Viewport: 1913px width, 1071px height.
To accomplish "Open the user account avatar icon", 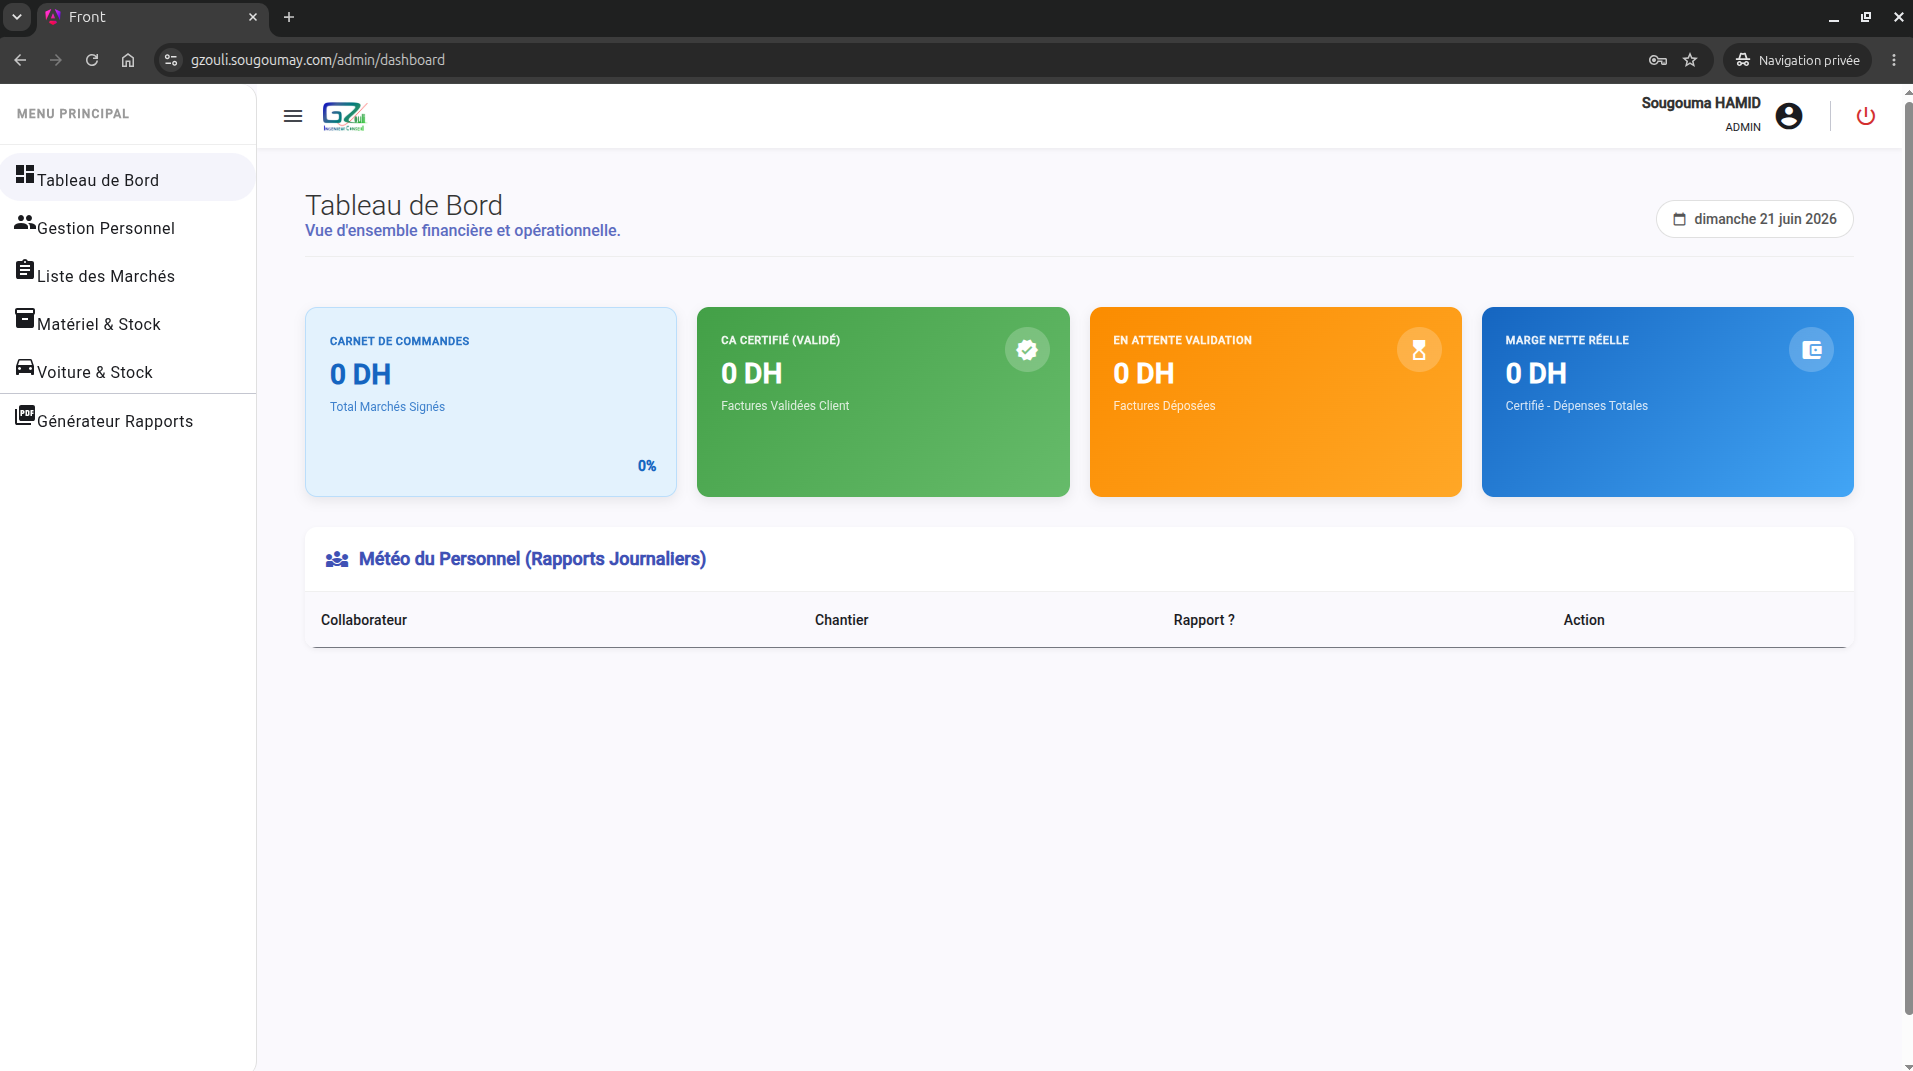I will (1789, 116).
